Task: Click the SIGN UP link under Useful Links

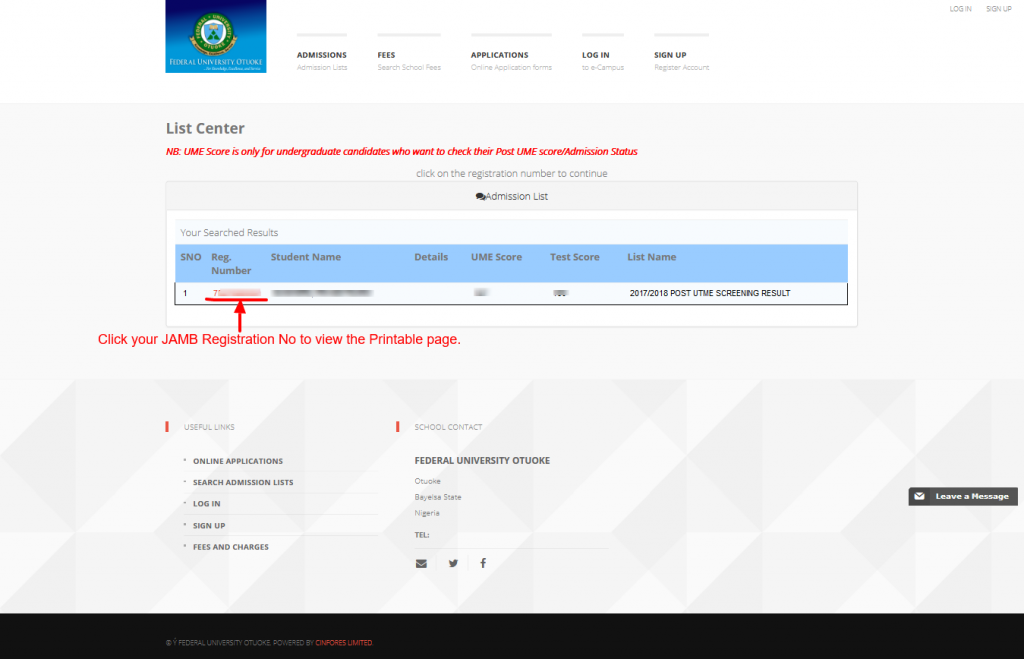Action: [x=208, y=525]
